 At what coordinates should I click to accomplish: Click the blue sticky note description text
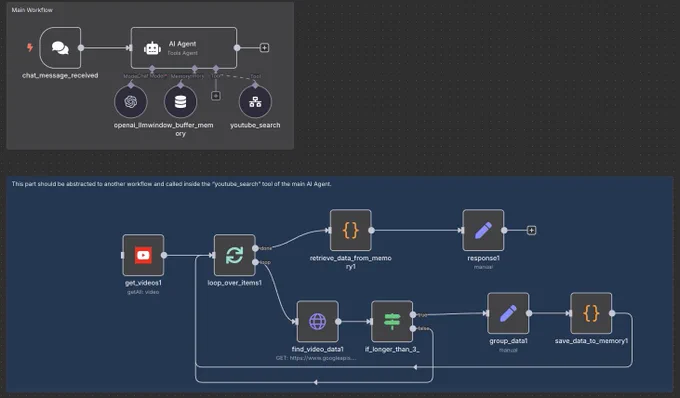pyautogui.click(x=171, y=184)
